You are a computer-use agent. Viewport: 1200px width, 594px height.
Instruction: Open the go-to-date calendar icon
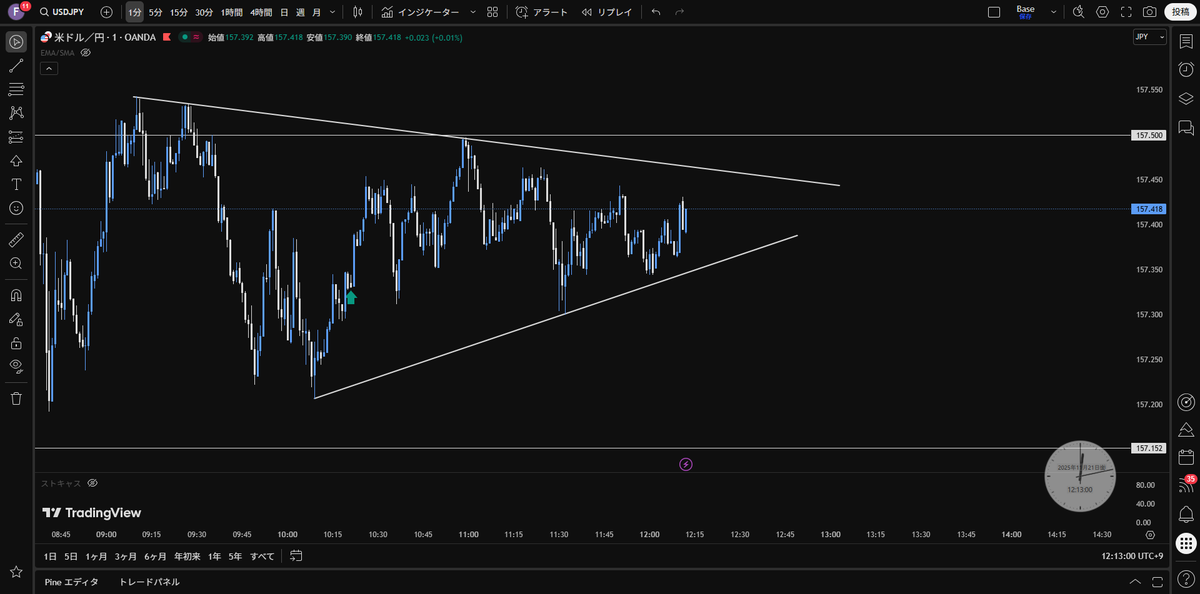(x=296, y=556)
